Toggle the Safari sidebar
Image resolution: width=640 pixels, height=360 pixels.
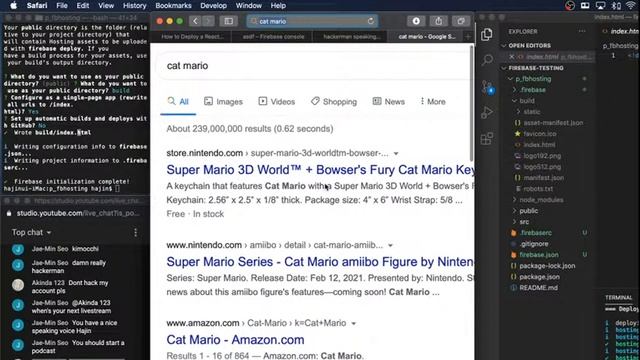pos(229,21)
